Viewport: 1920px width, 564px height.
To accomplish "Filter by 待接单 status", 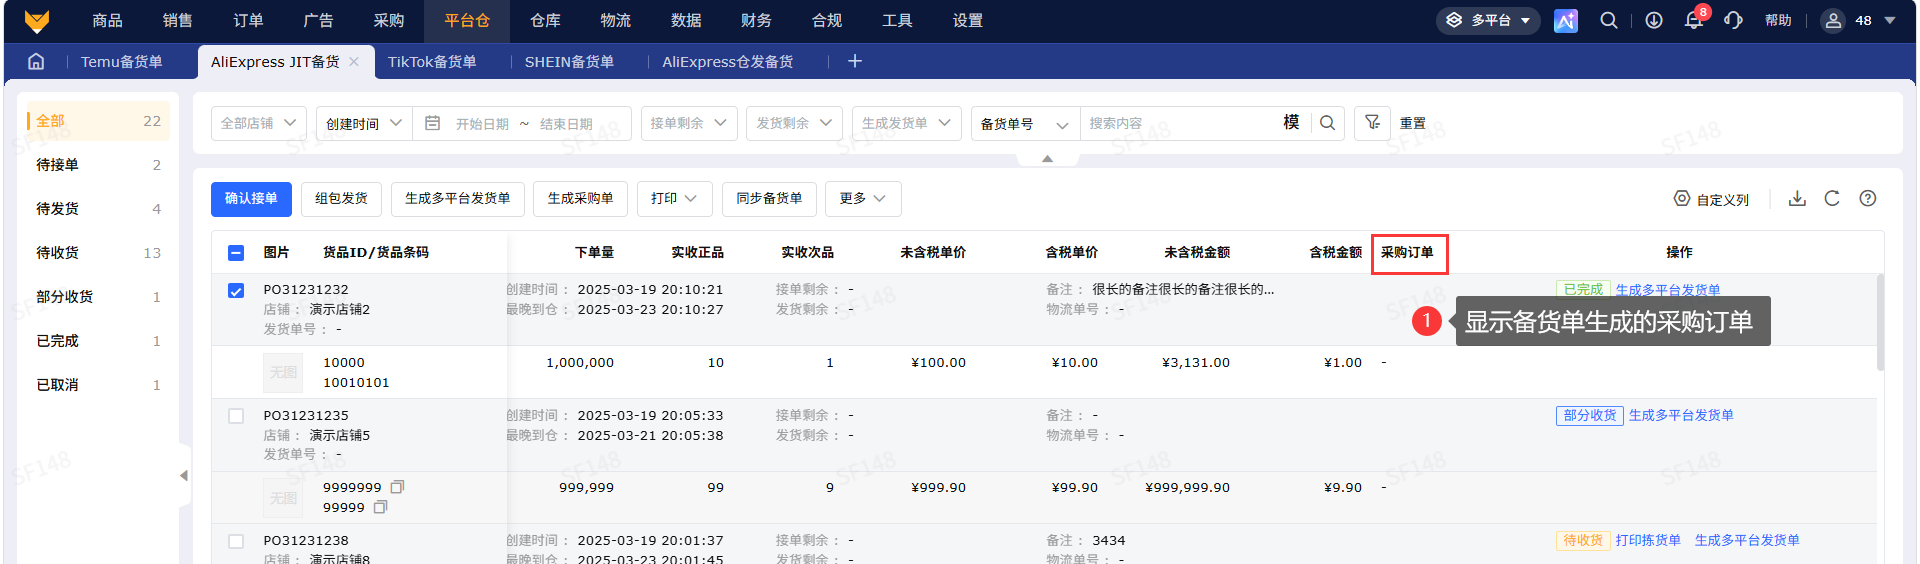I will point(98,165).
